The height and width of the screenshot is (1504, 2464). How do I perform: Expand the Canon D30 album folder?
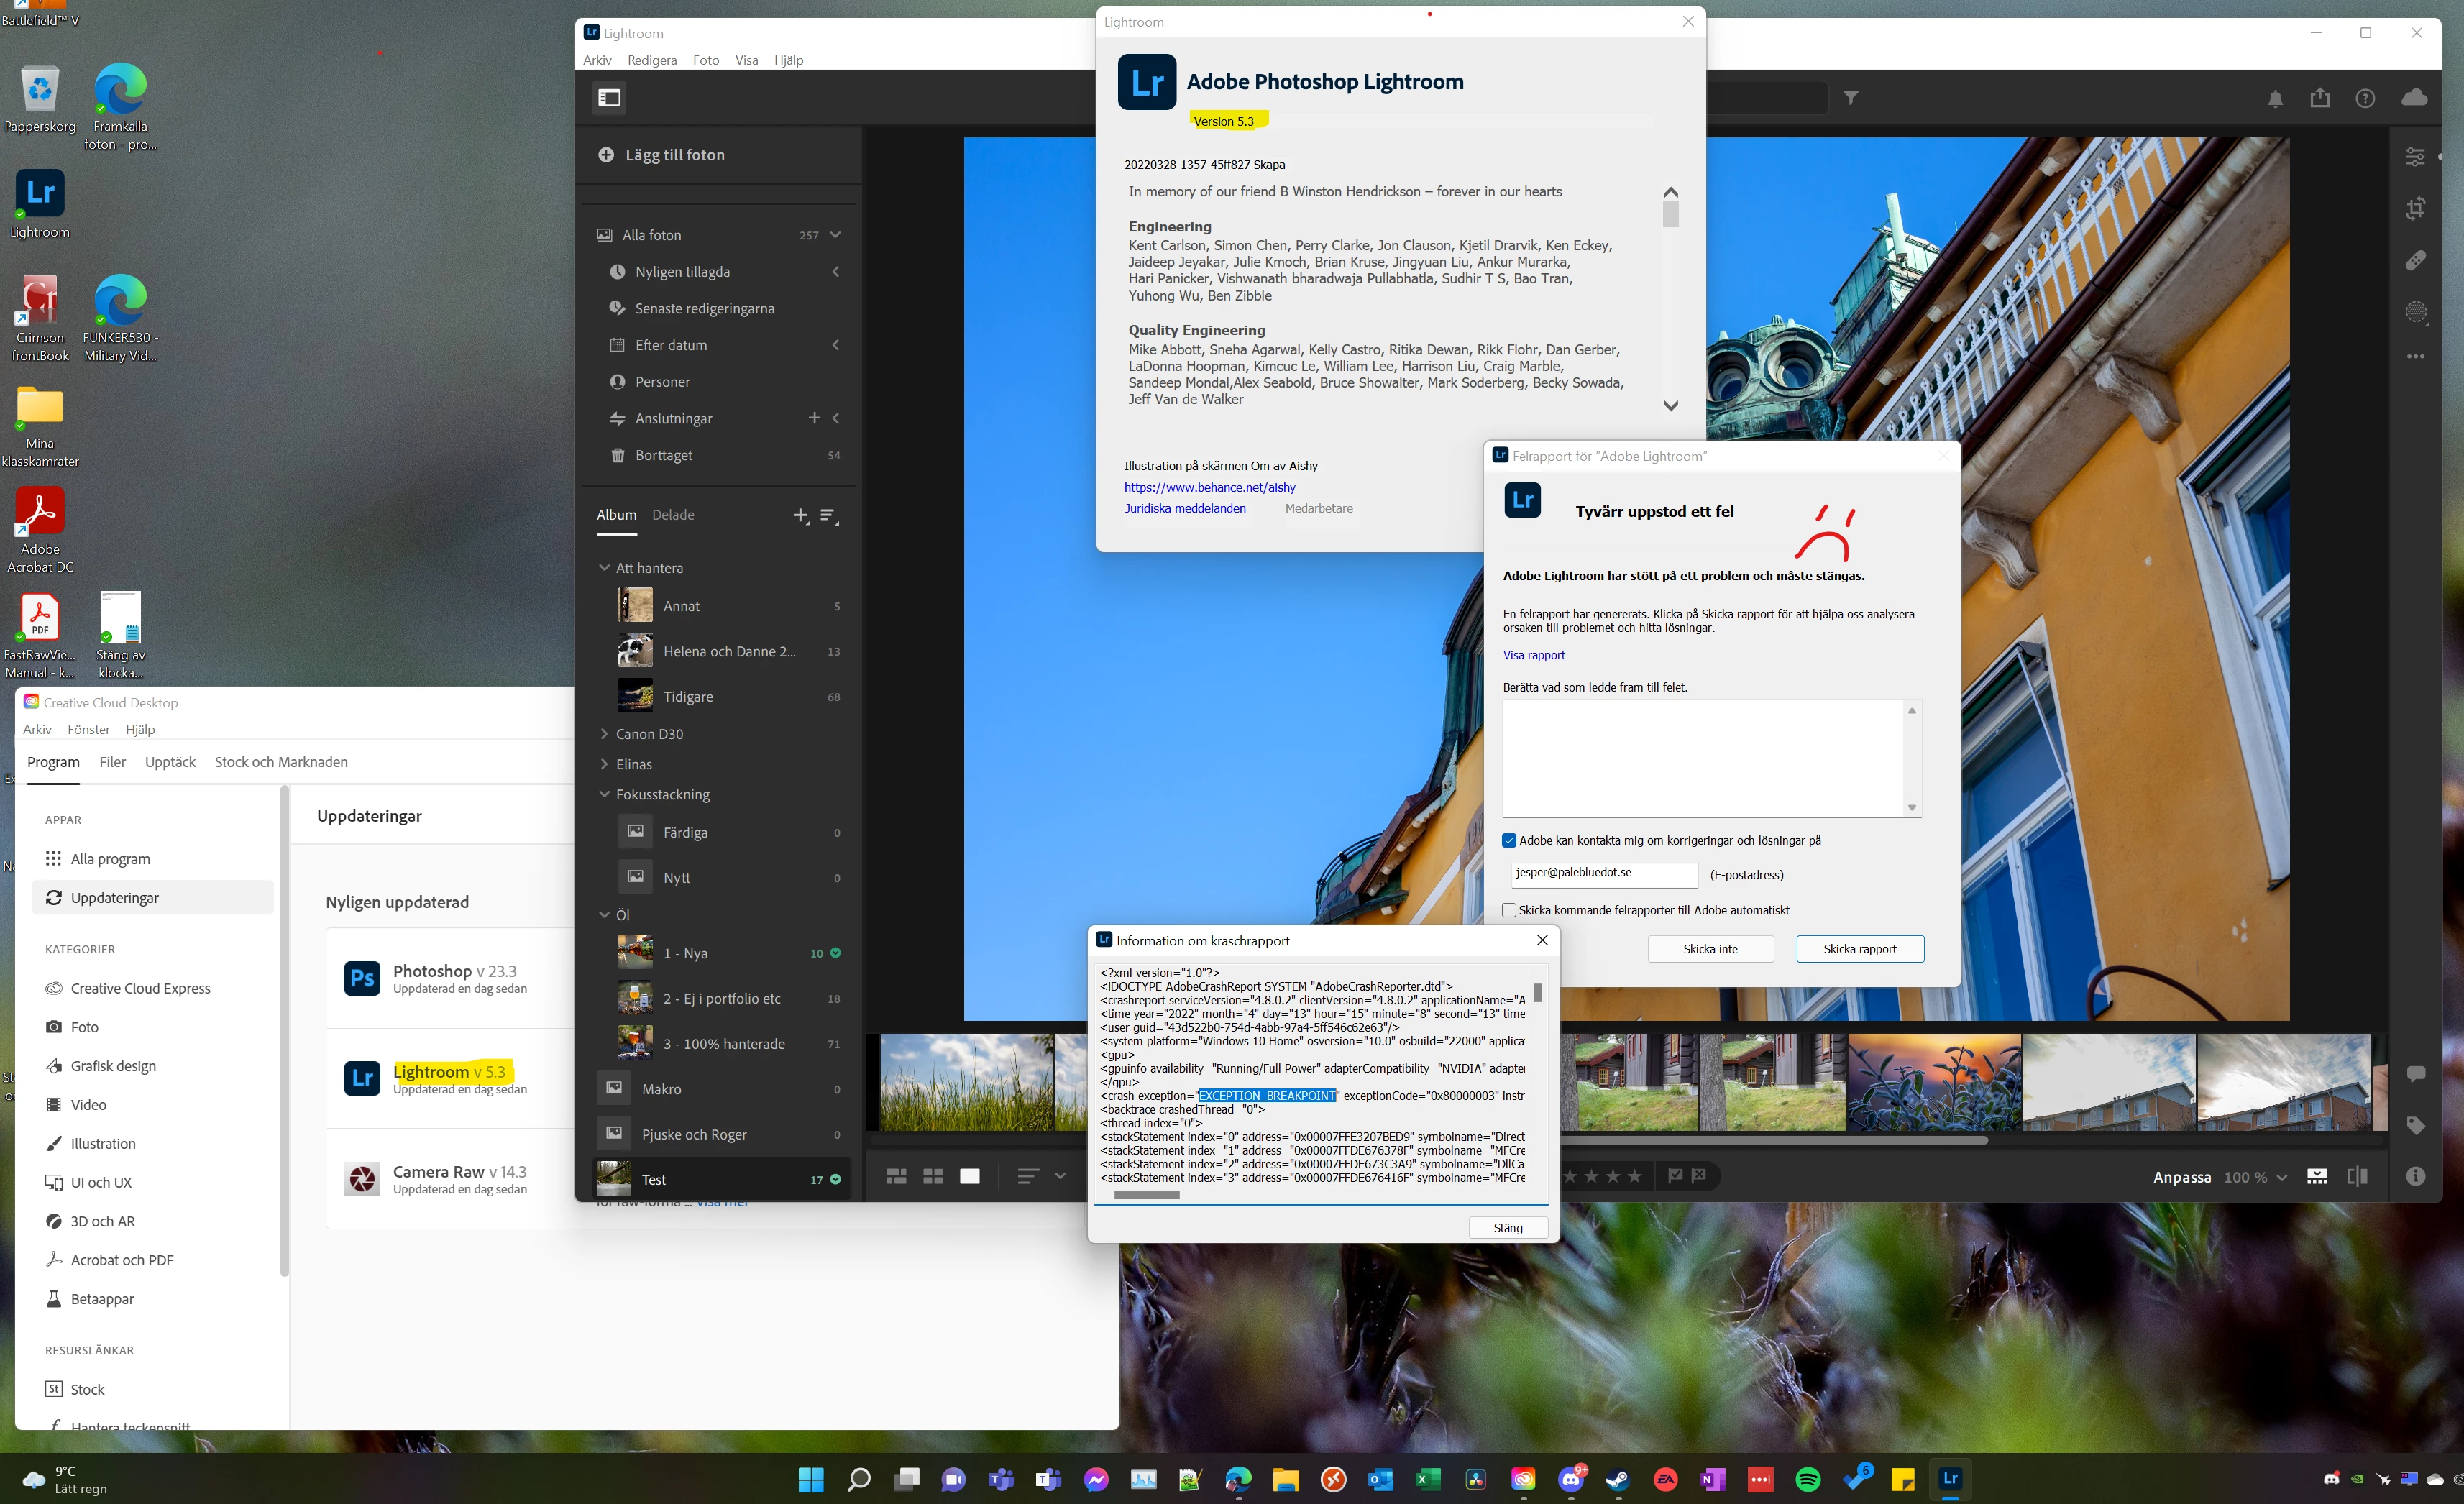[604, 734]
